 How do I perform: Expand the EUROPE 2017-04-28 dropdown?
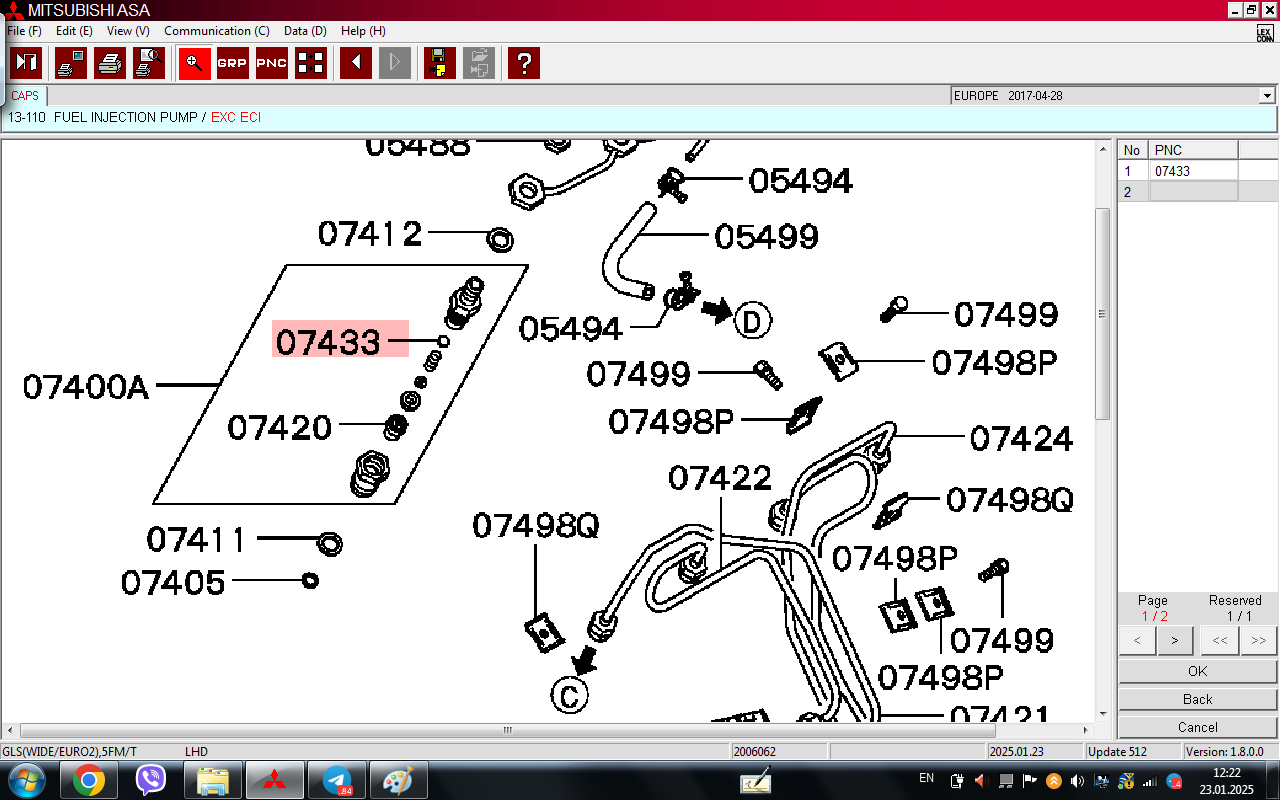coord(1267,96)
